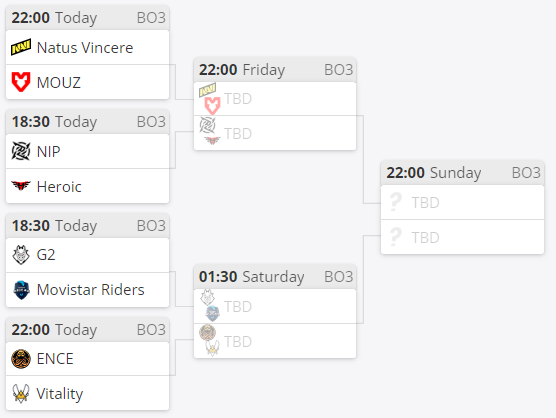Select the 22:00 Sunday final match header
Viewport: 556px width, 418px height.
tap(462, 173)
